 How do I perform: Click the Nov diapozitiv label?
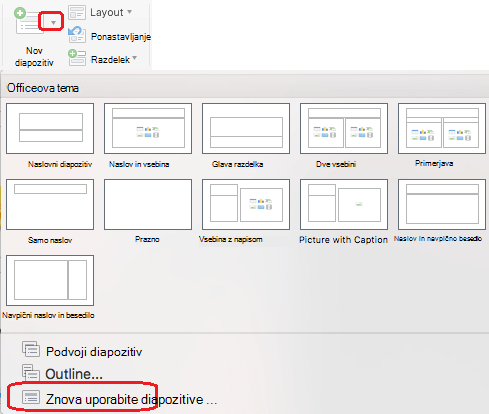pyautogui.click(x=34, y=57)
